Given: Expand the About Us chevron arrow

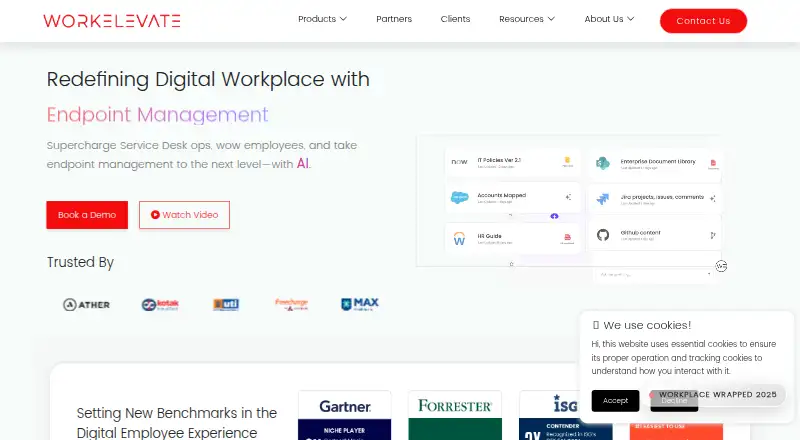Looking at the screenshot, I should pyautogui.click(x=631, y=19).
